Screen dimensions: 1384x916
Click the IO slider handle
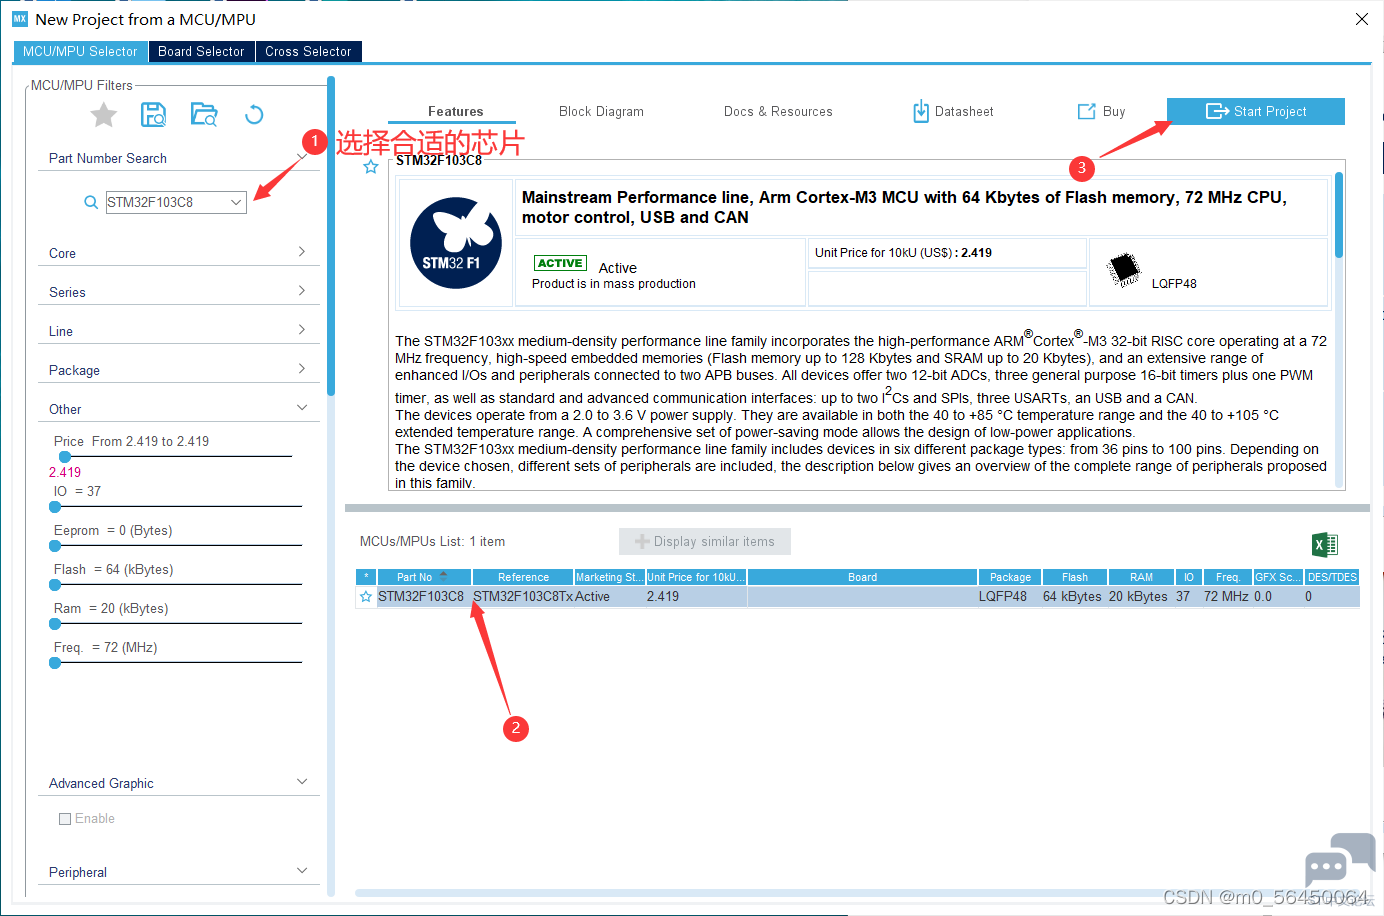55,507
